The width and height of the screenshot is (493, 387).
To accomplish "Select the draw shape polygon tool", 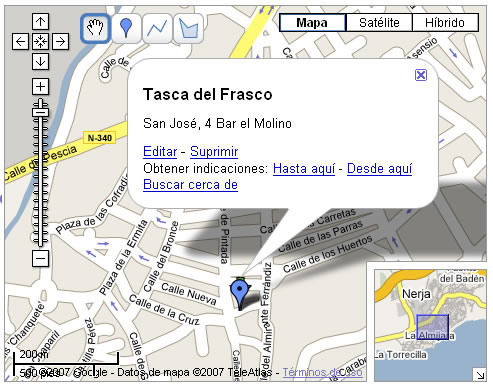I will pos(188,28).
